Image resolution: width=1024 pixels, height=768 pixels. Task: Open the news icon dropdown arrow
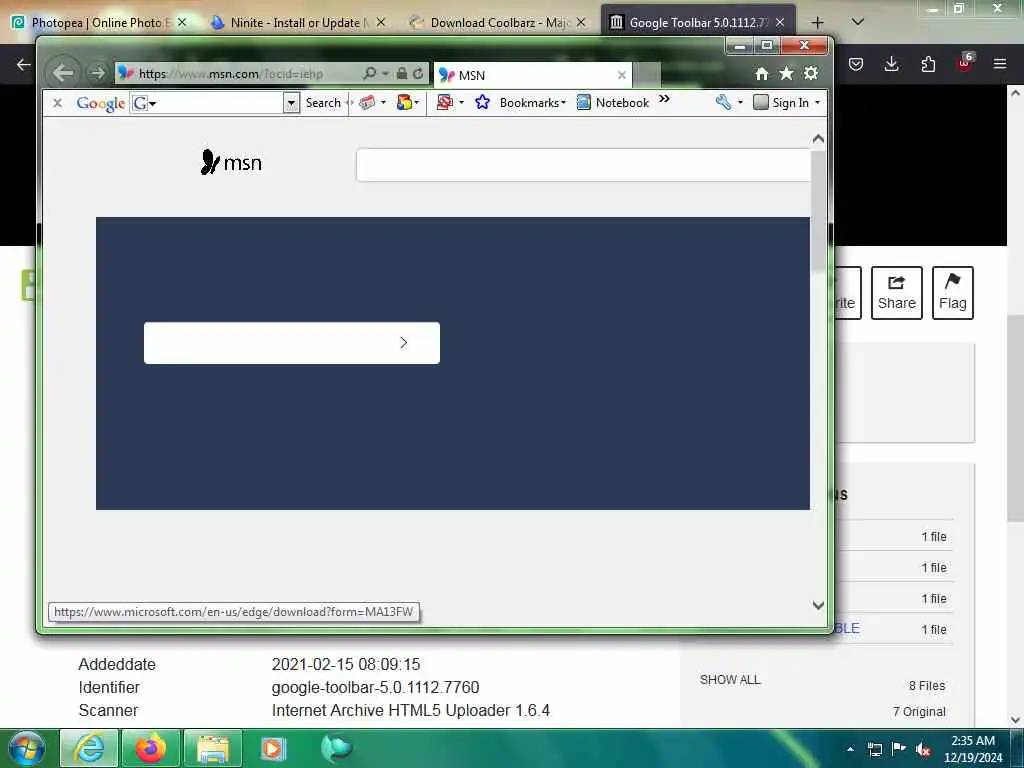click(383, 103)
